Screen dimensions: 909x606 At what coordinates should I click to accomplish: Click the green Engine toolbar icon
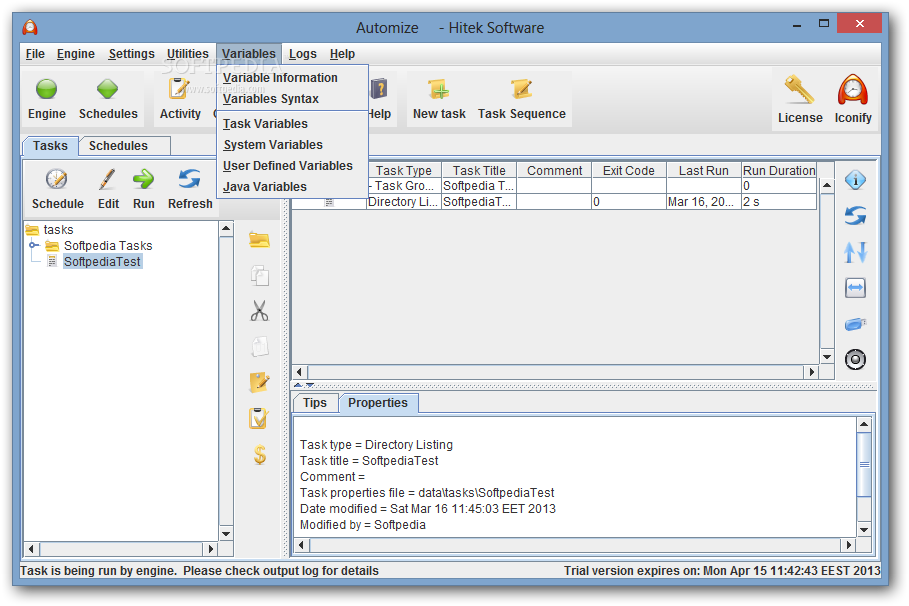46,90
